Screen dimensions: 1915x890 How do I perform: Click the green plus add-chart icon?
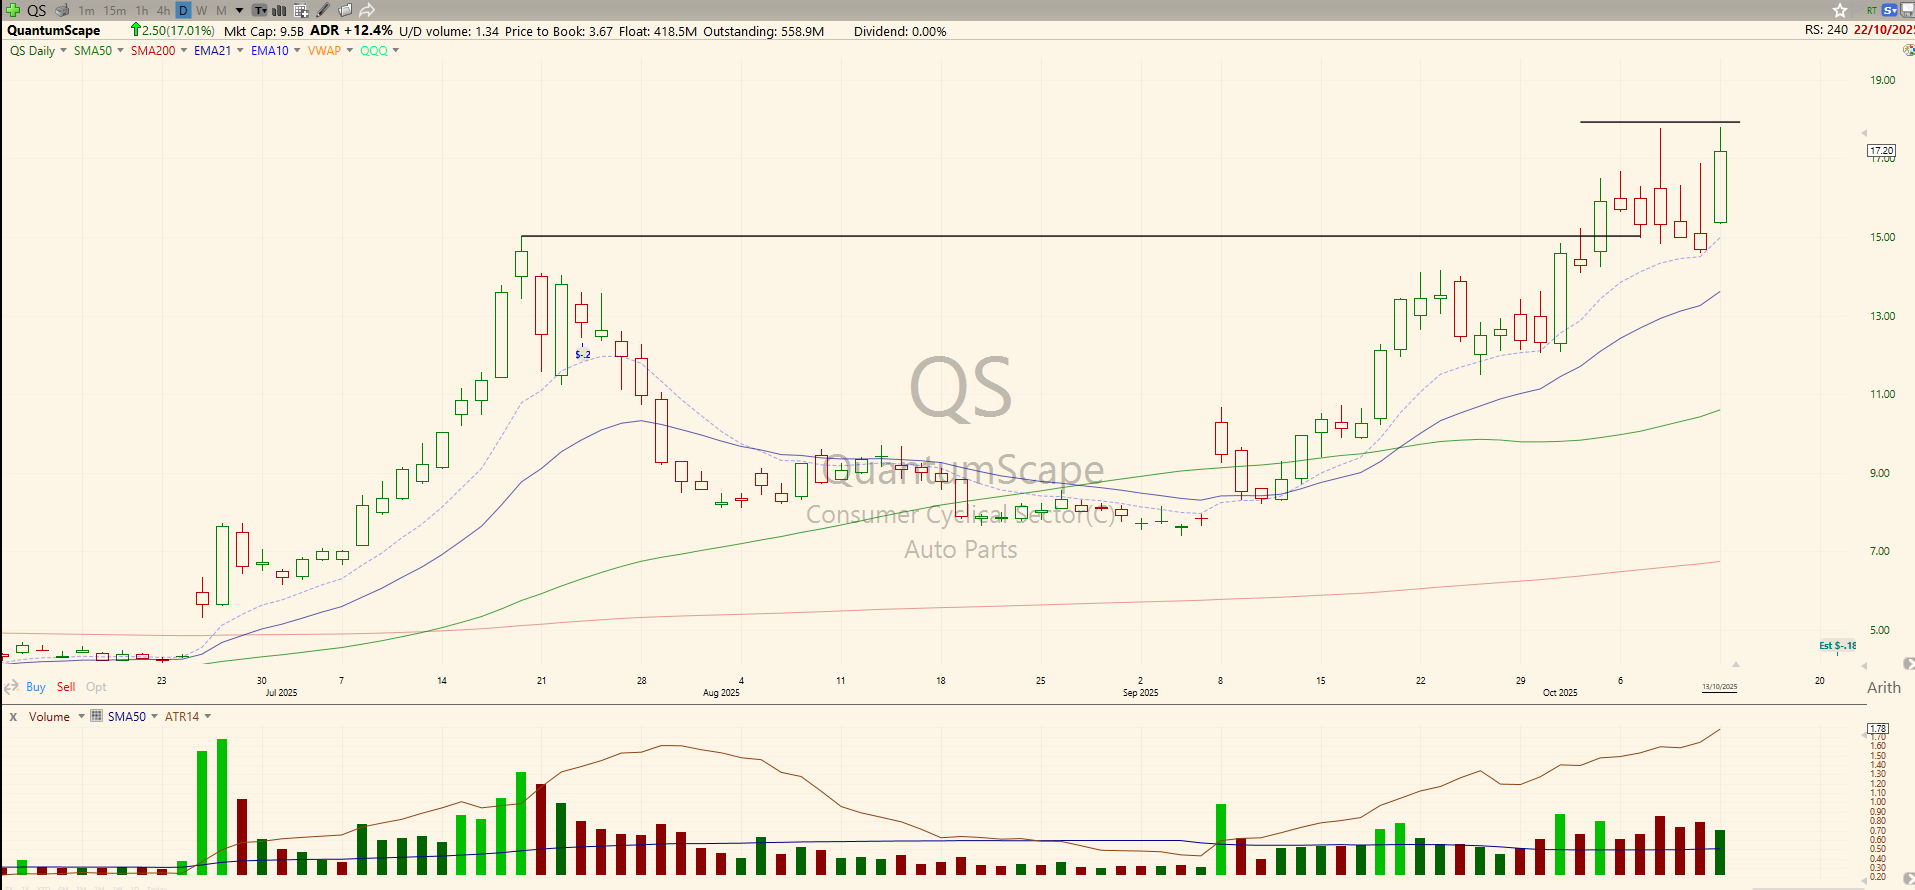[x=13, y=10]
